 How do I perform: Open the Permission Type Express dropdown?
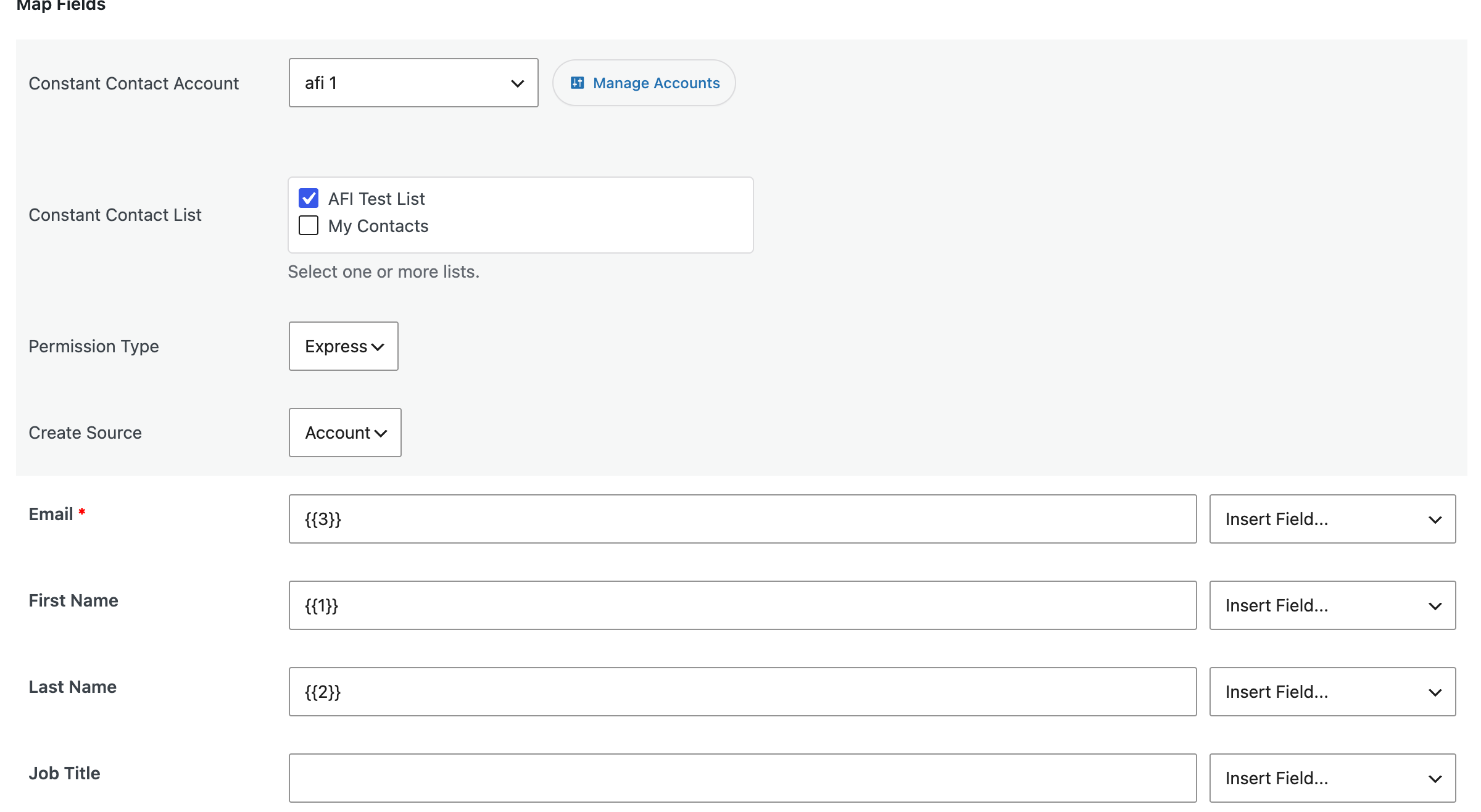tap(344, 346)
